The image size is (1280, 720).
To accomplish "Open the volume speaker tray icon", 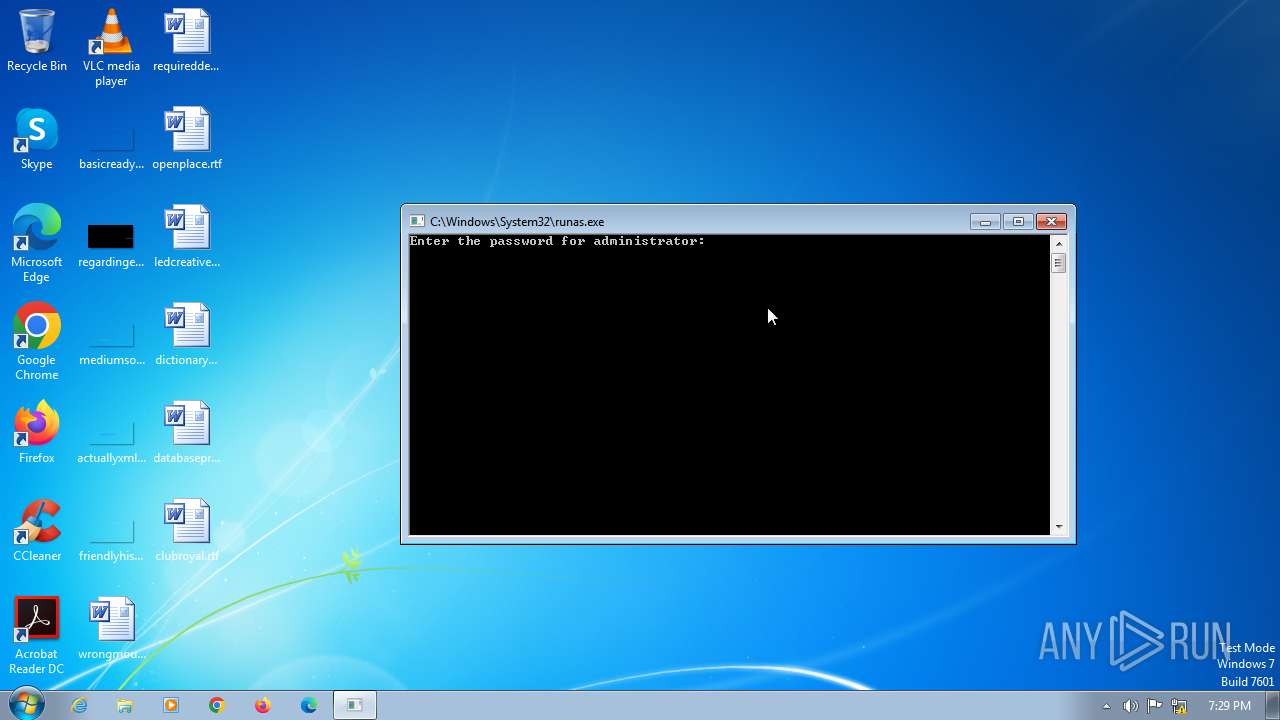I will [x=1130, y=706].
